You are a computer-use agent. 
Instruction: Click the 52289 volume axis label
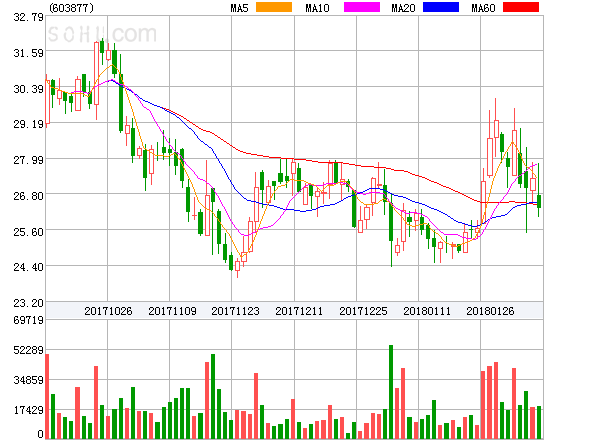click(x=29, y=350)
